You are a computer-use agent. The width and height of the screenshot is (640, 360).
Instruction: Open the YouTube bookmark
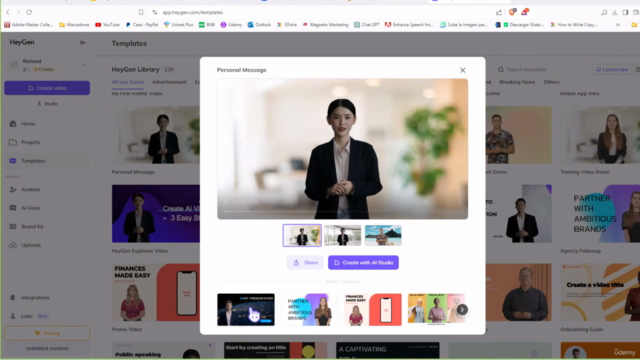pyautogui.click(x=107, y=25)
